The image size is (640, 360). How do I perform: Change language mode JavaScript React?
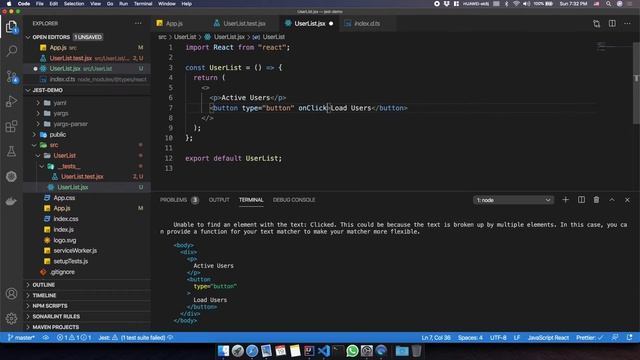point(548,338)
